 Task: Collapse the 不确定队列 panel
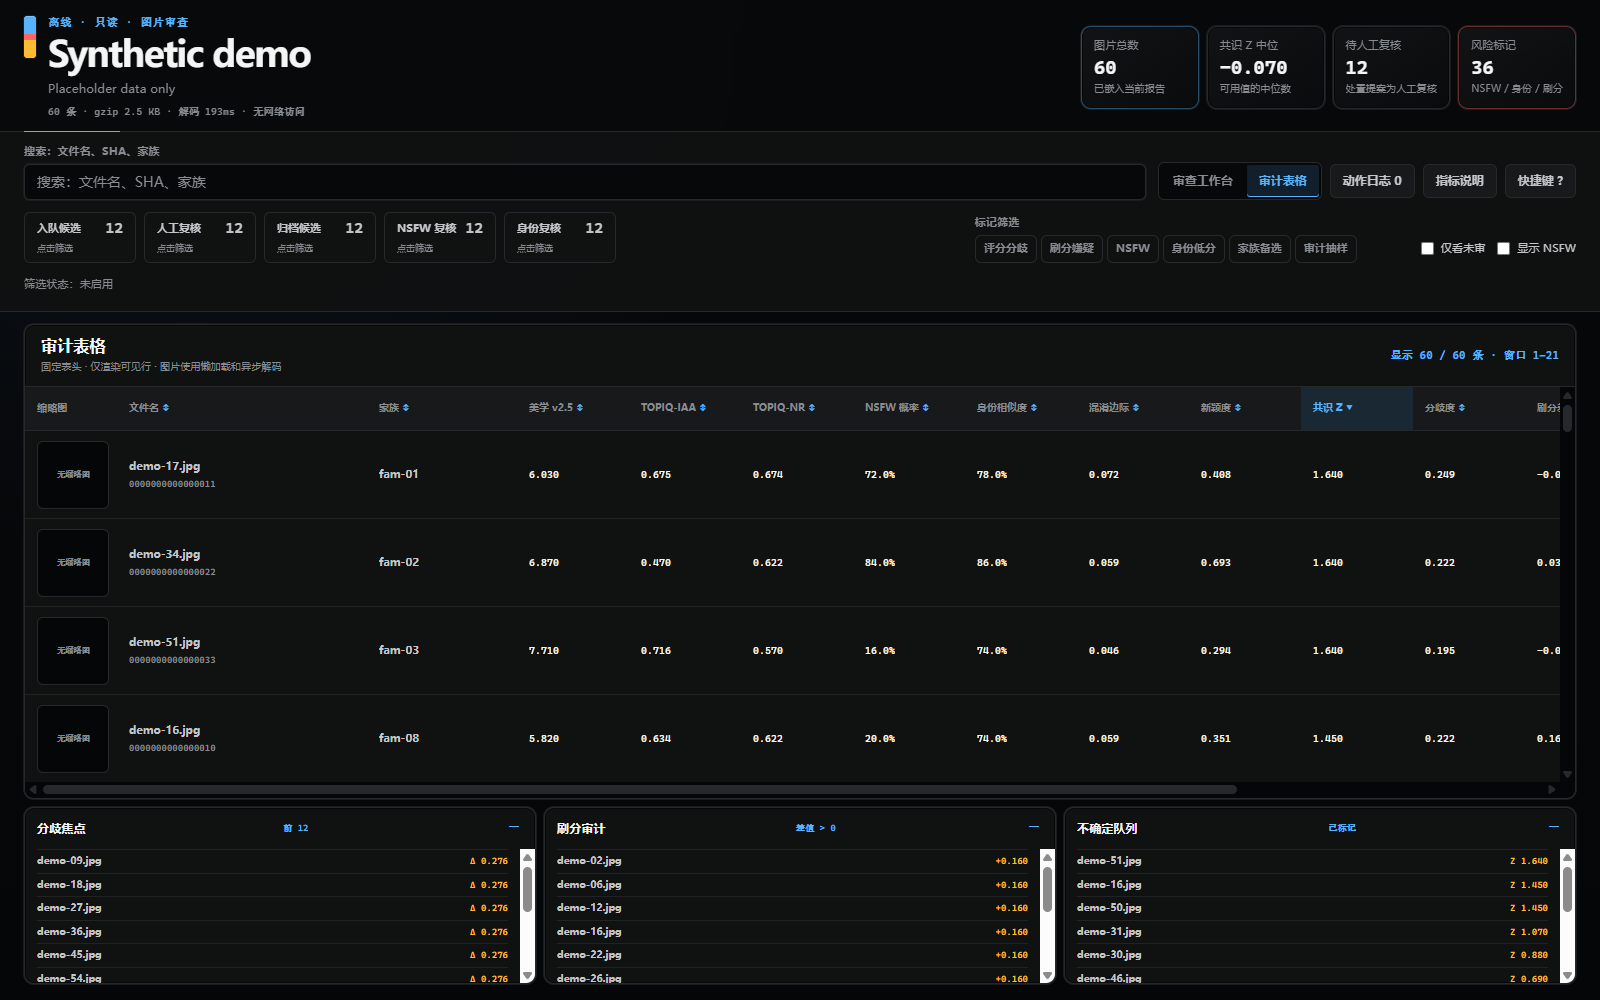pyautogui.click(x=1554, y=827)
